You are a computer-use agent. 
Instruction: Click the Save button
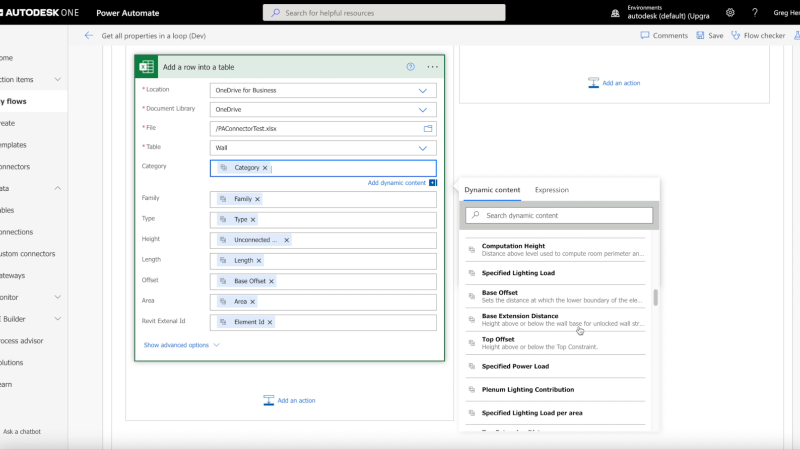coord(710,35)
